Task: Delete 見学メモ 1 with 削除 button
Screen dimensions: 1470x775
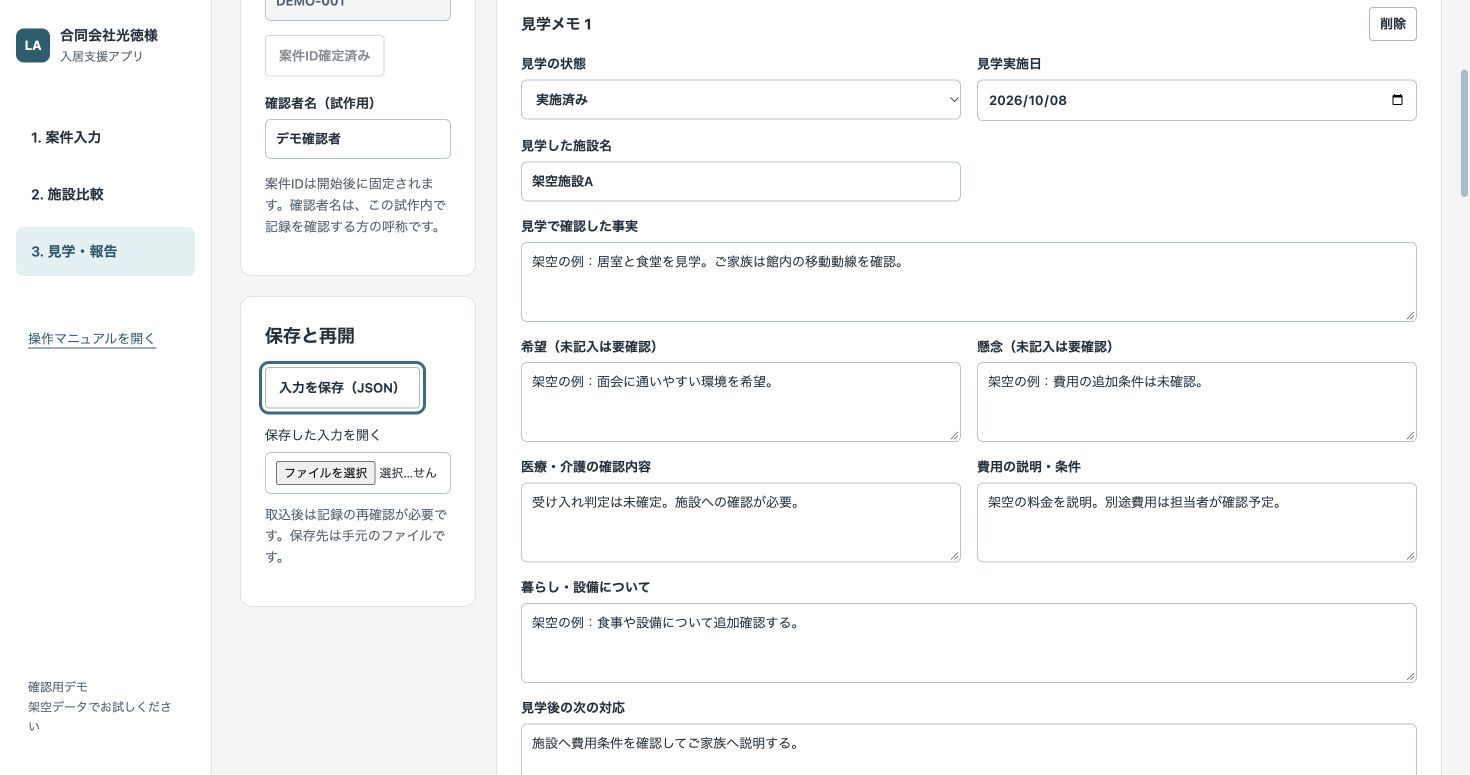Action: tap(1392, 24)
